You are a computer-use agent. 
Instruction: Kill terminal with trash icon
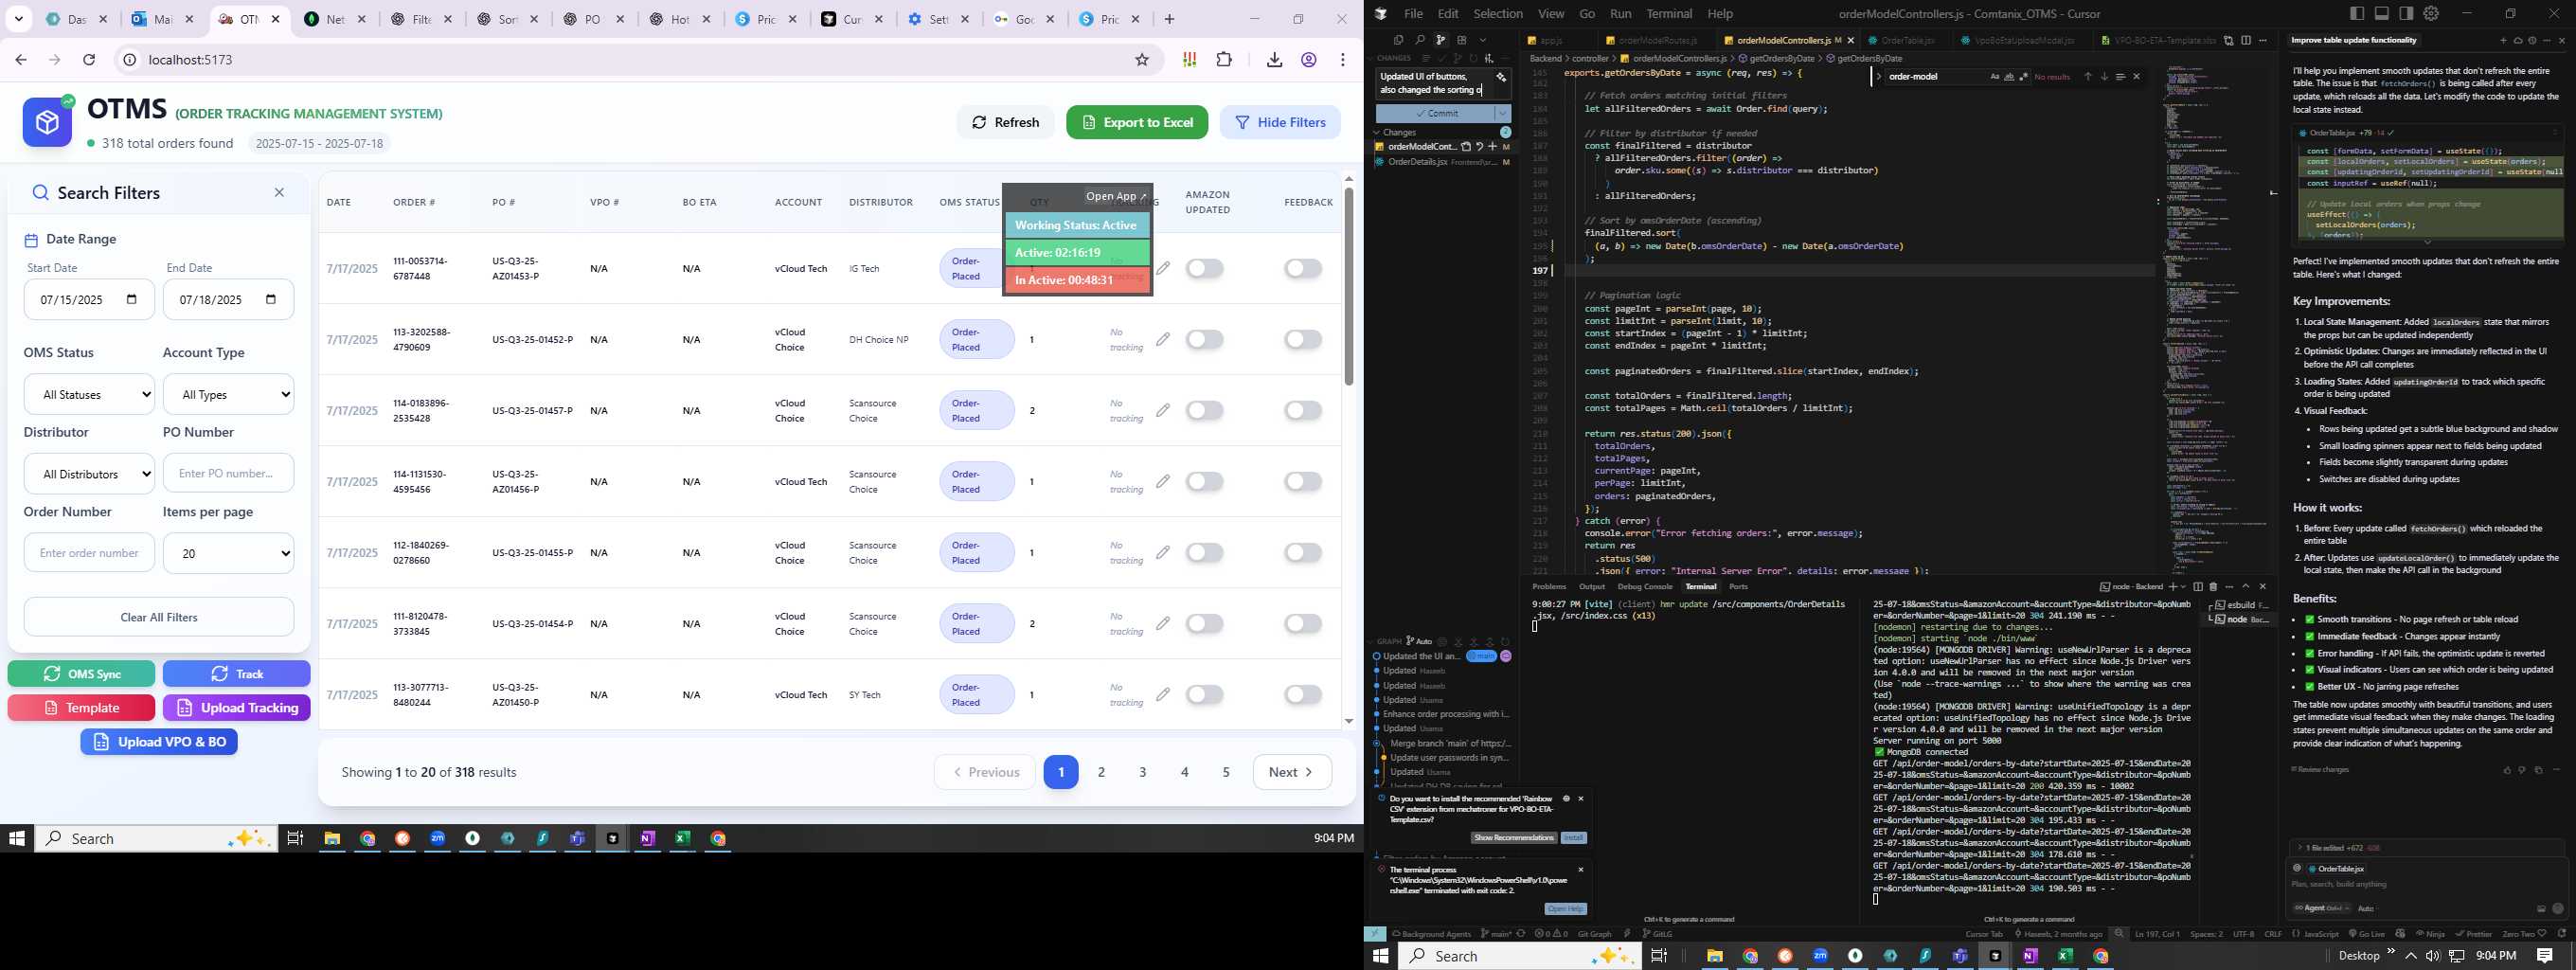point(2213,587)
